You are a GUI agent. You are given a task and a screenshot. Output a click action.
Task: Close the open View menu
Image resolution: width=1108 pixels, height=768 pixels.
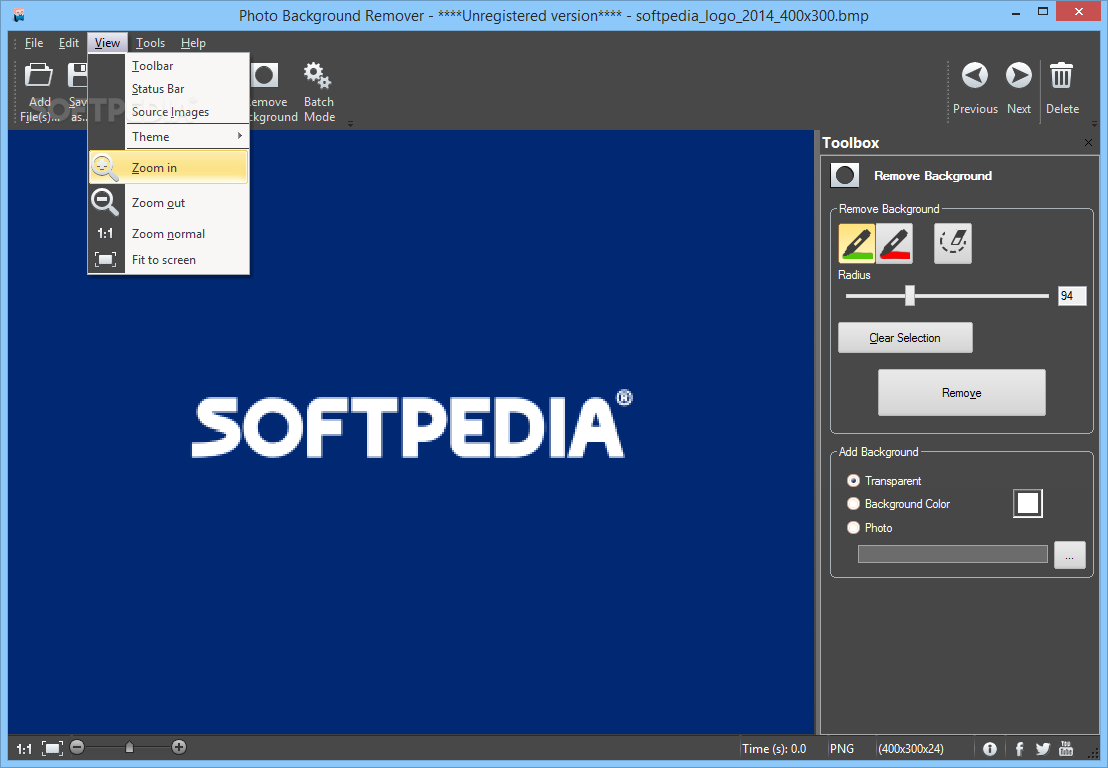click(x=107, y=43)
